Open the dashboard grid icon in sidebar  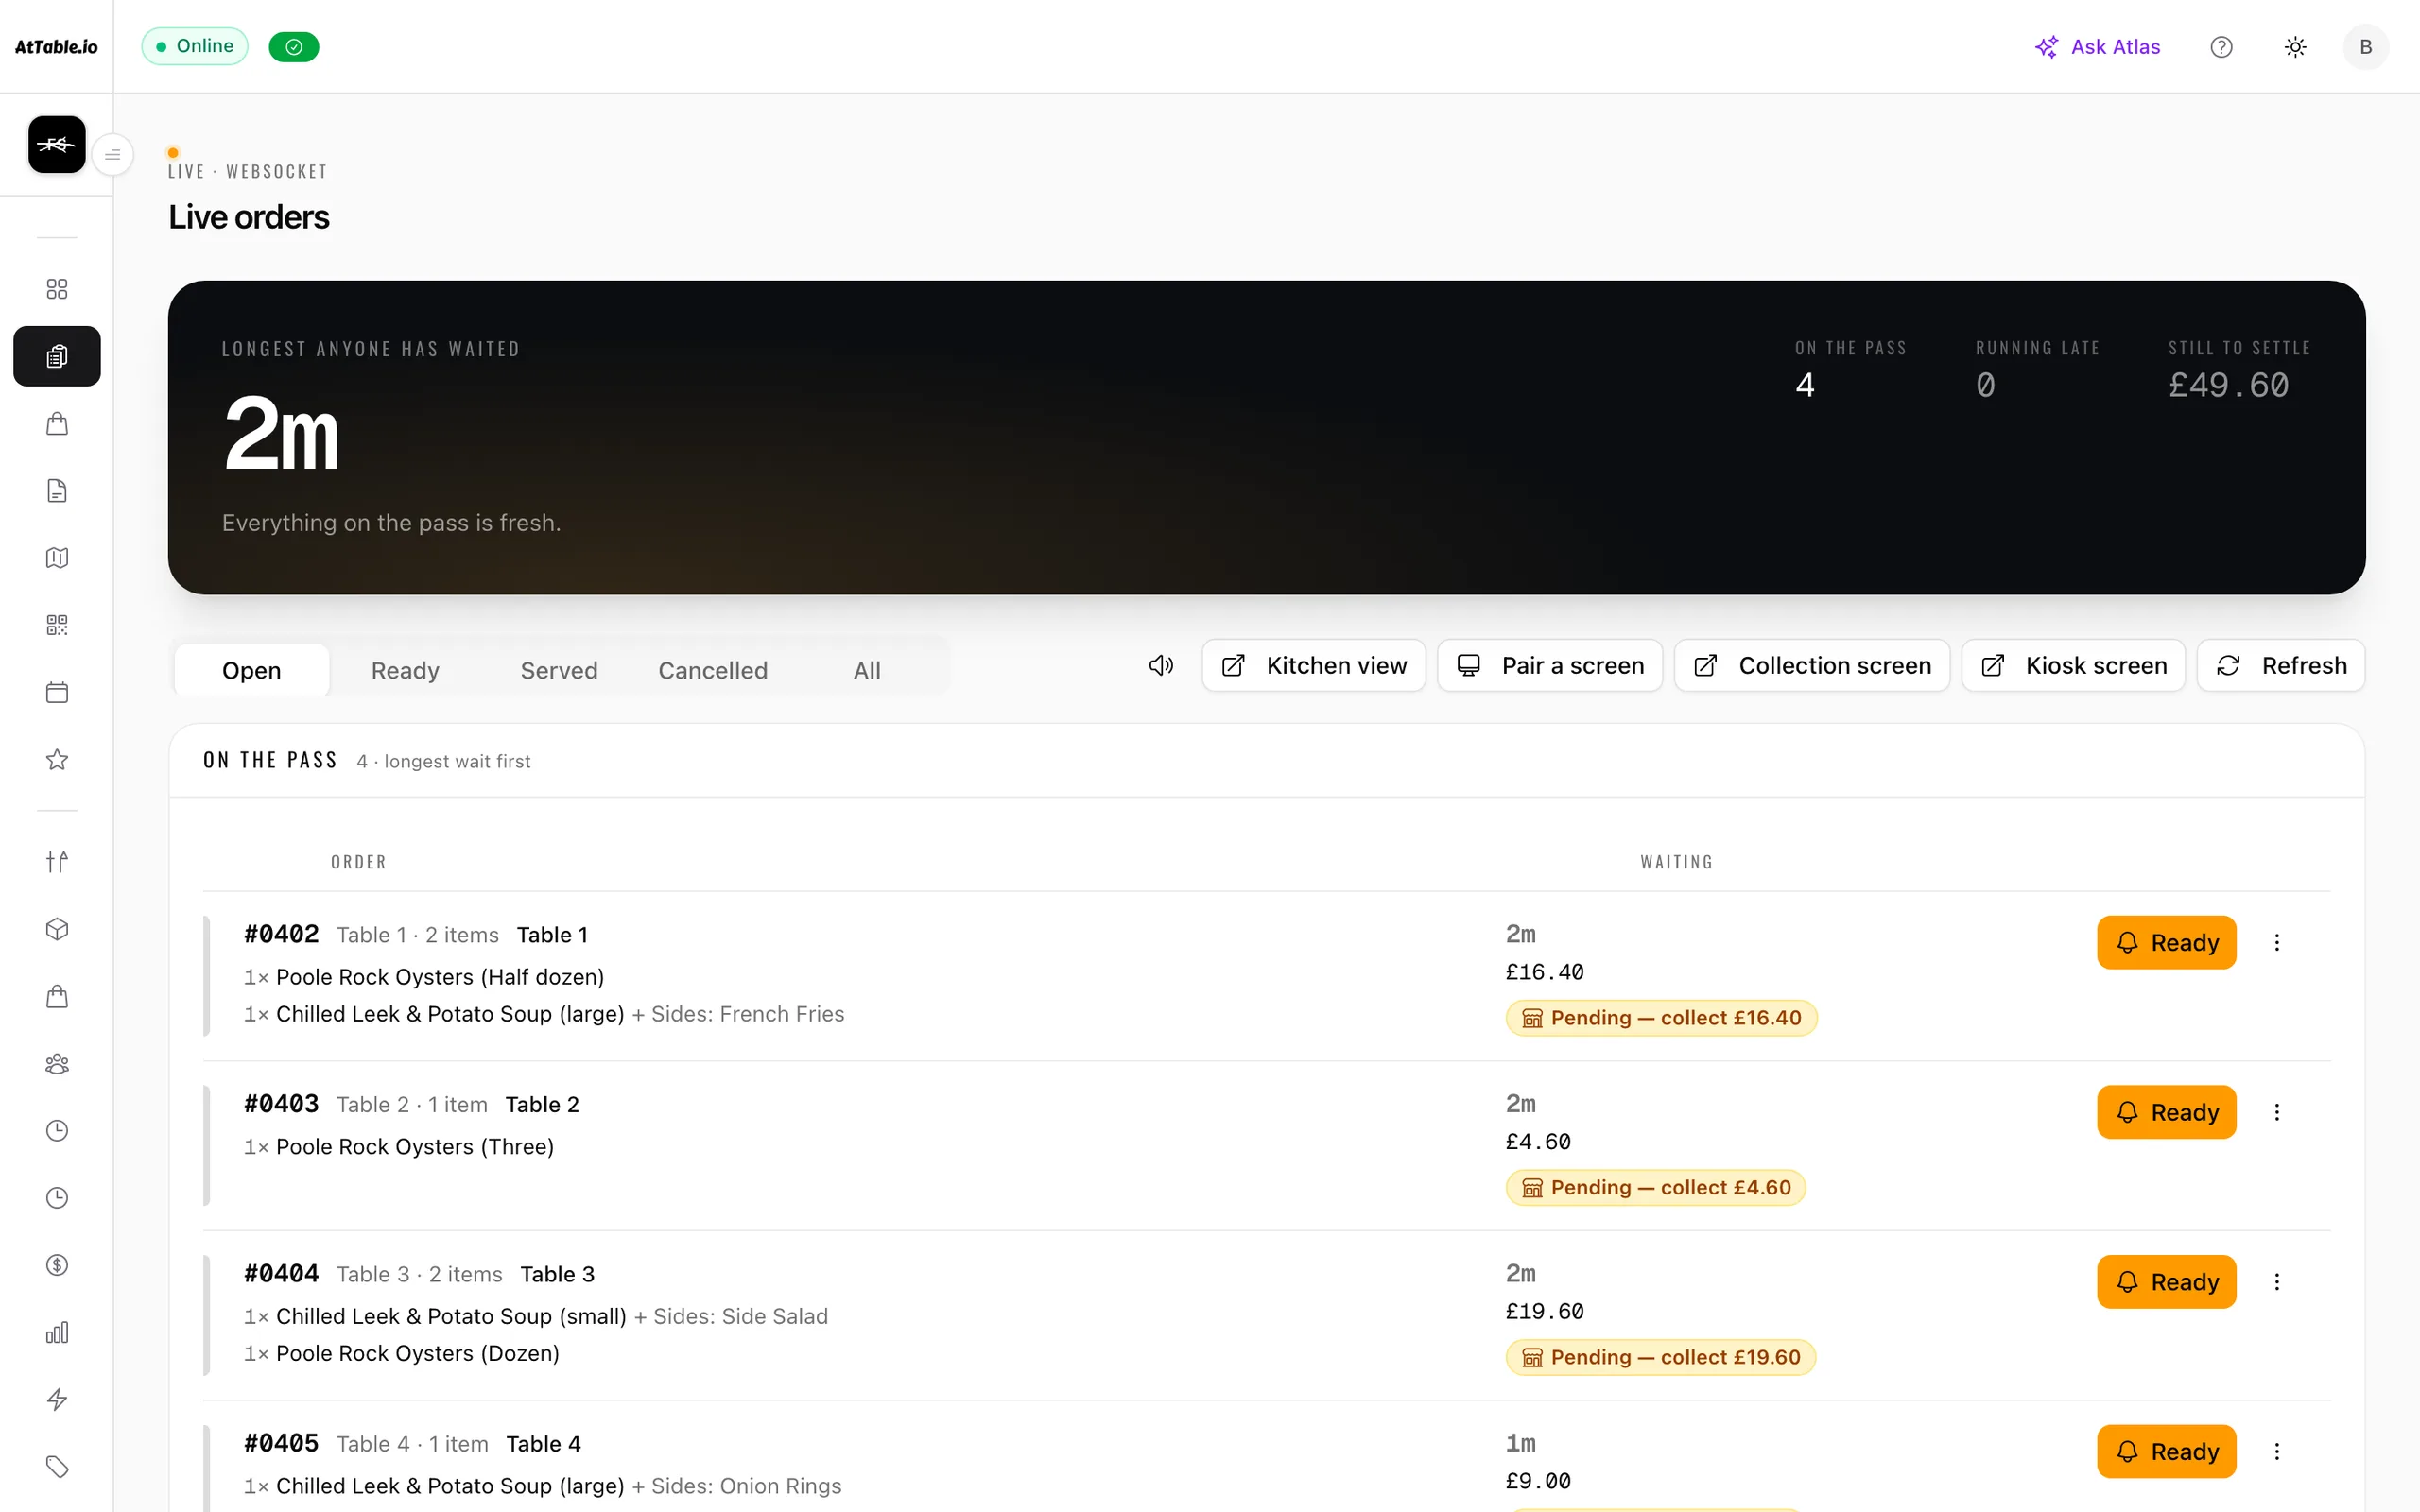coord(57,289)
